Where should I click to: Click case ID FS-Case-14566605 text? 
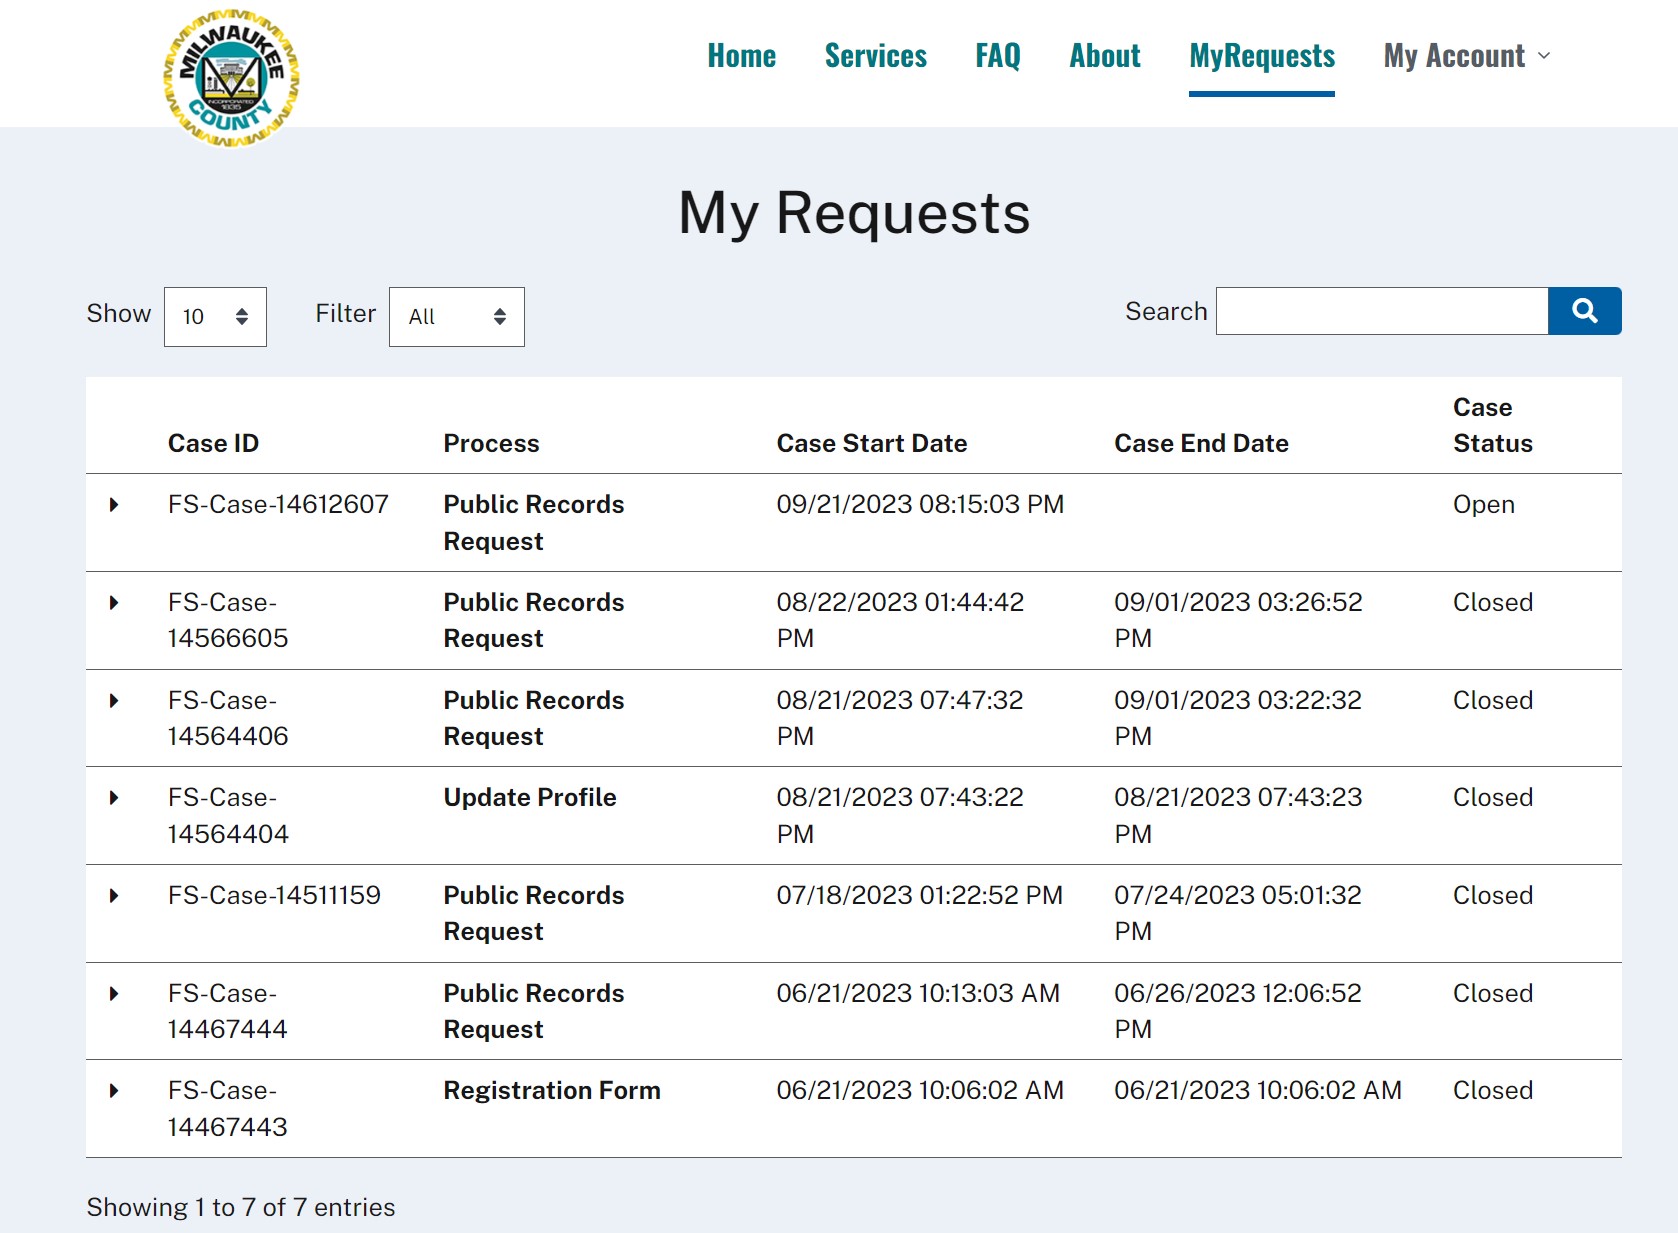[x=228, y=620]
